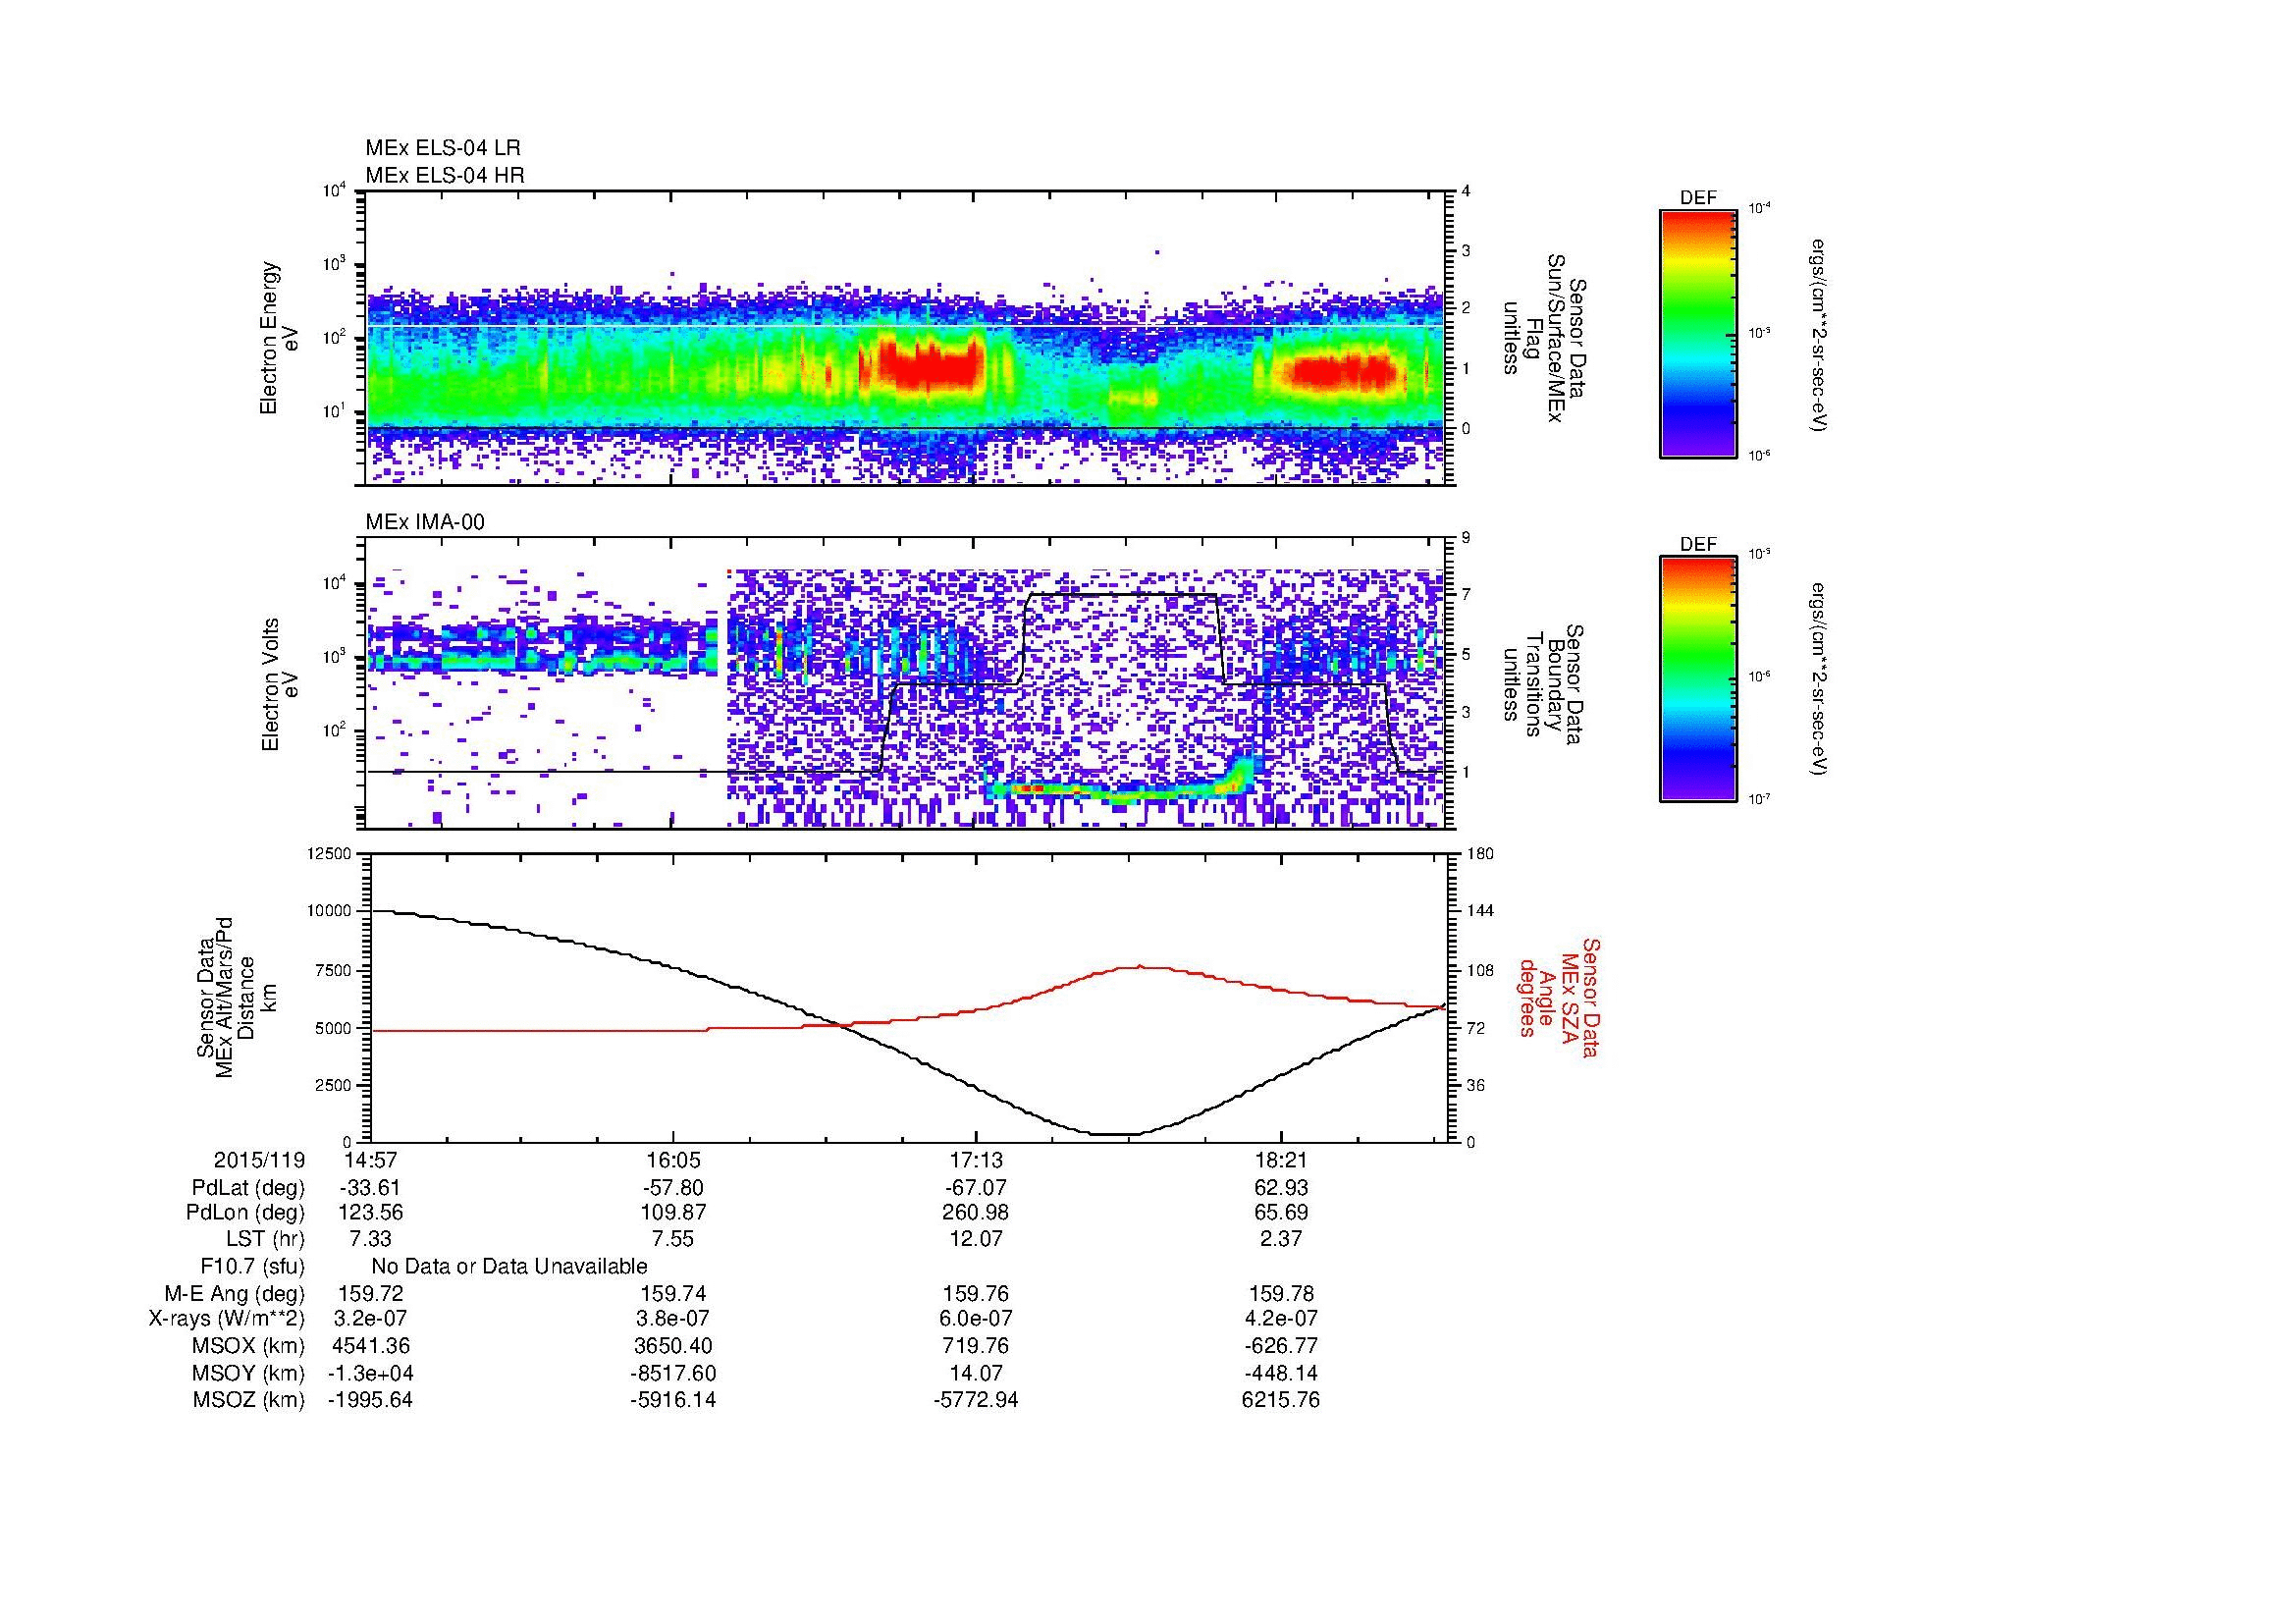Click MSOZ value 6215.76
Viewport: 2296px width, 1623px height.
[1281, 1399]
